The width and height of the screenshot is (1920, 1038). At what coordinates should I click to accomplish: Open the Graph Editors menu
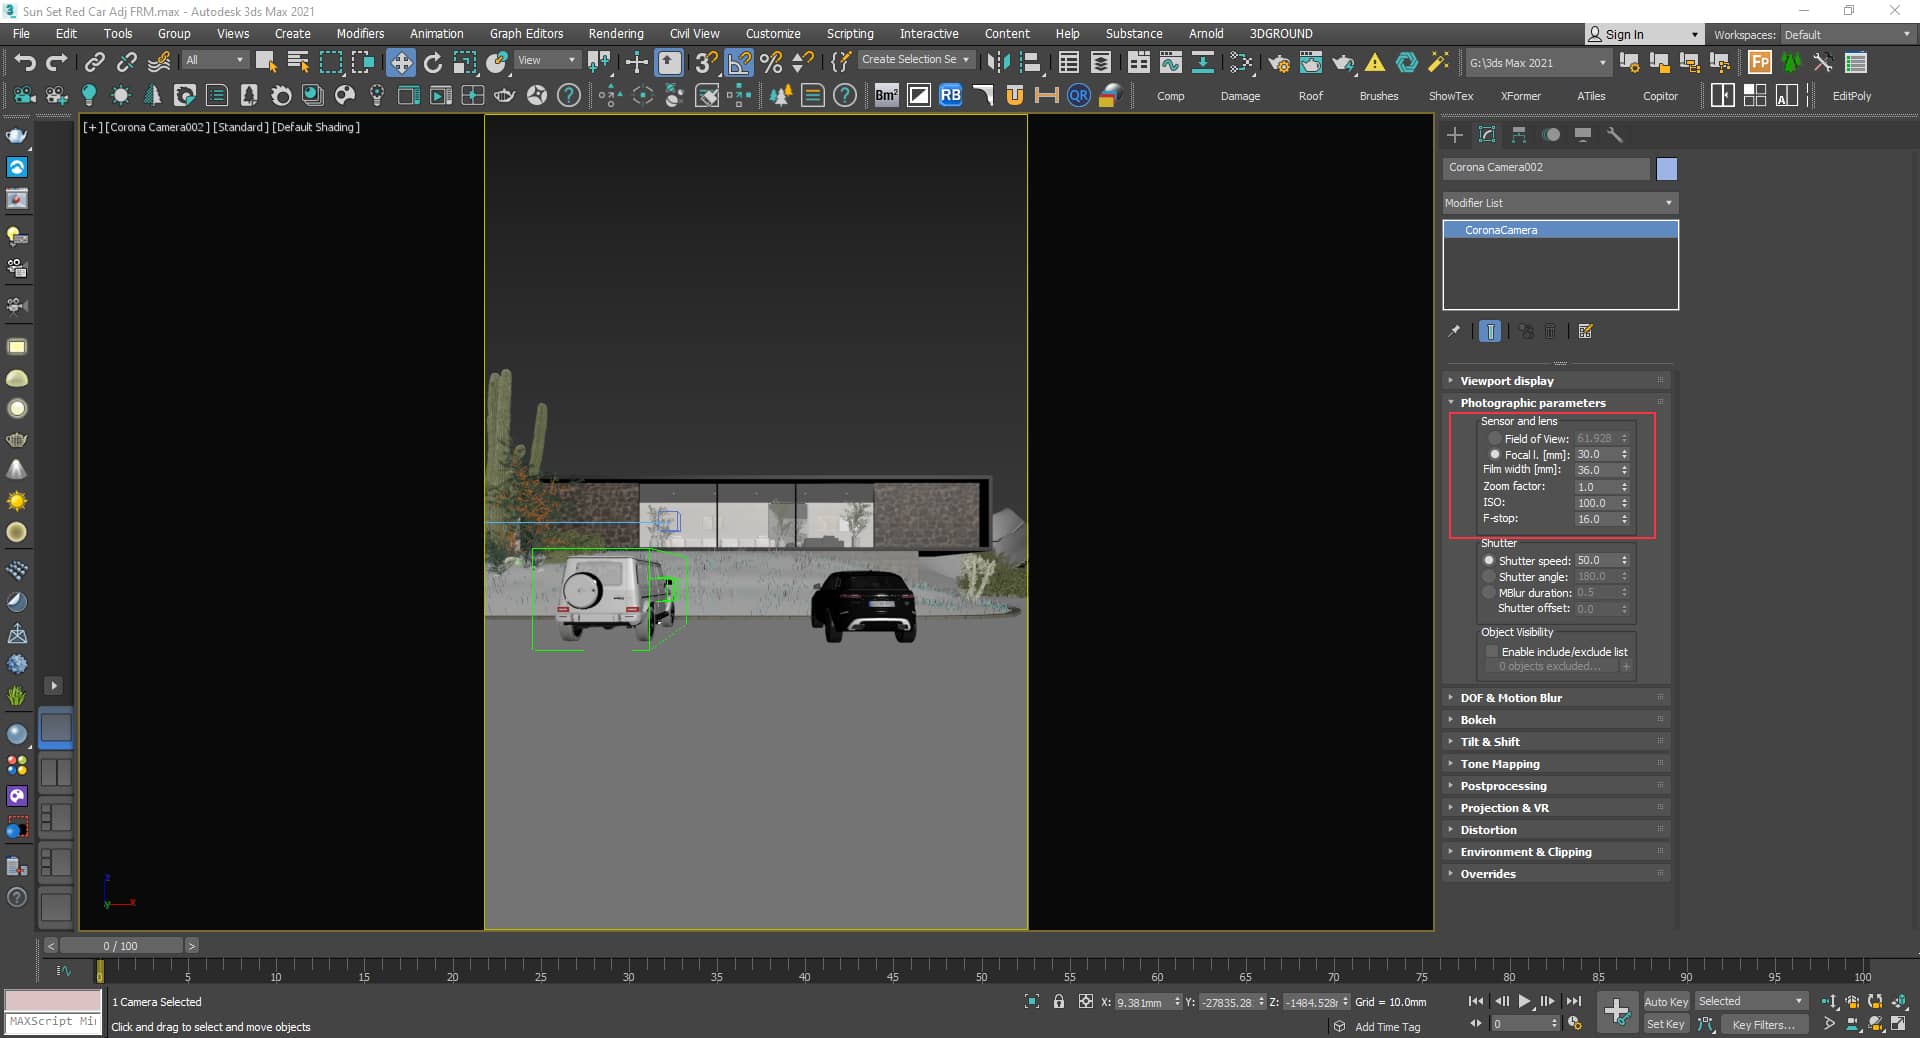click(526, 33)
